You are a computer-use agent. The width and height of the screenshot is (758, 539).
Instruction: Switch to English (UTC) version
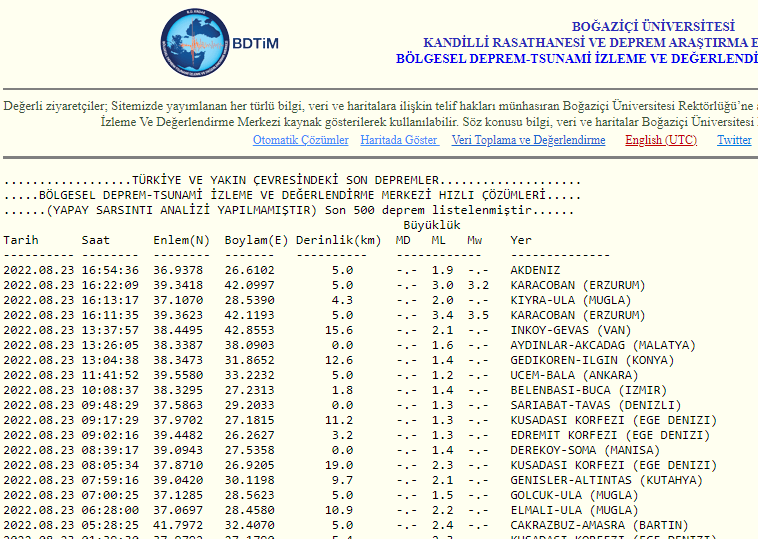pyautogui.click(x=661, y=140)
